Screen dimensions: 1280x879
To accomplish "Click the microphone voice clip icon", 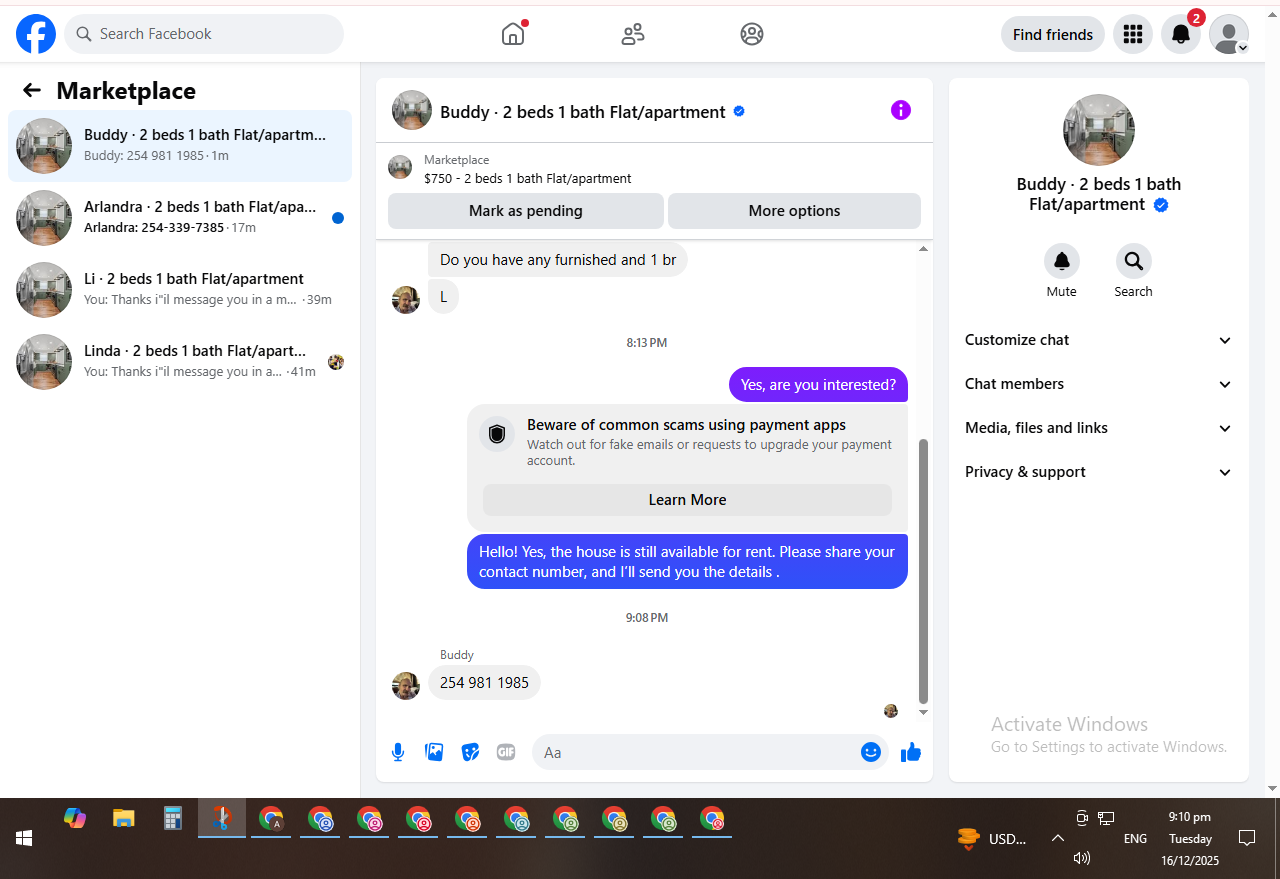I will pos(398,752).
